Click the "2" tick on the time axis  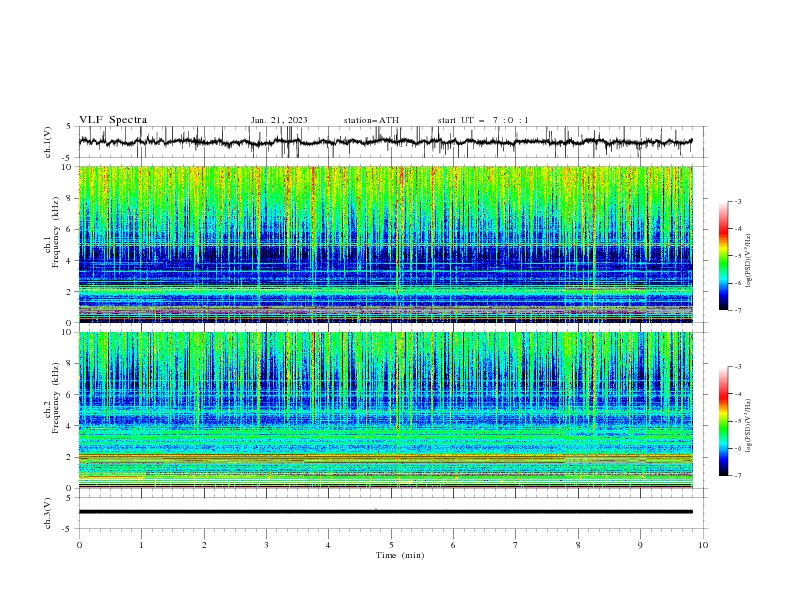[204, 545]
